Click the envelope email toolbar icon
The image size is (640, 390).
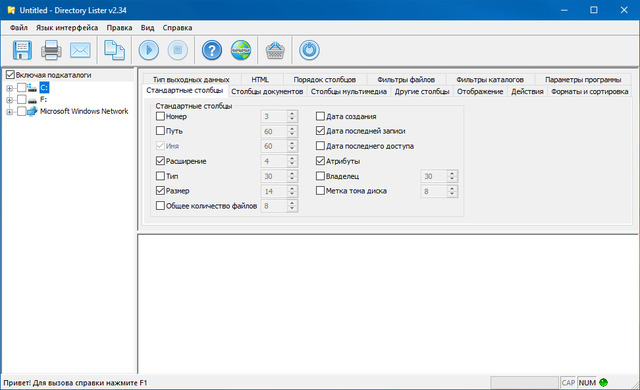(80, 50)
